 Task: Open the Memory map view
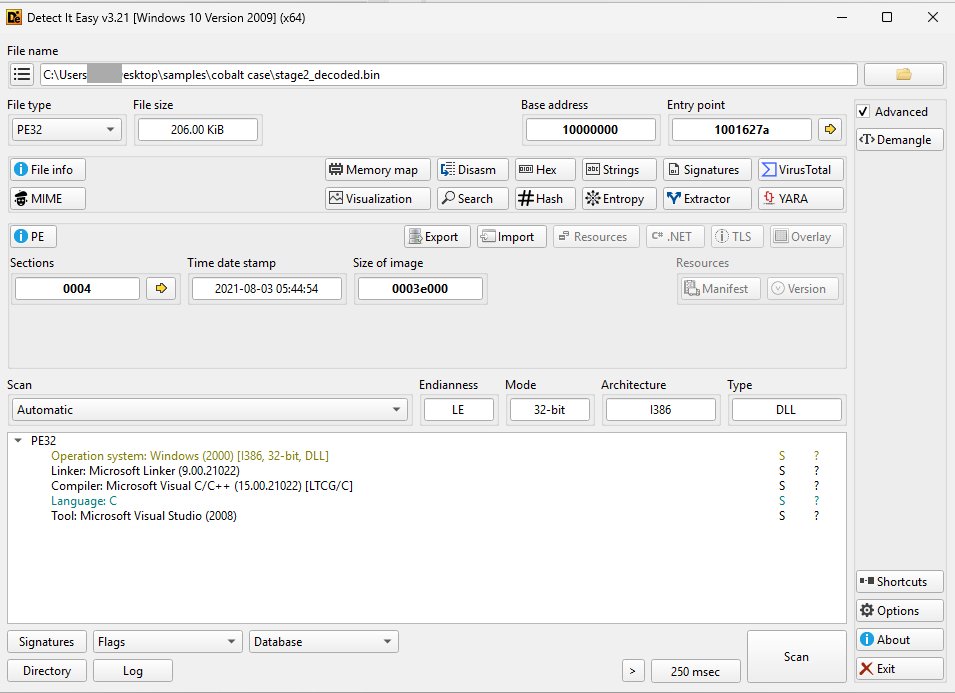point(378,170)
